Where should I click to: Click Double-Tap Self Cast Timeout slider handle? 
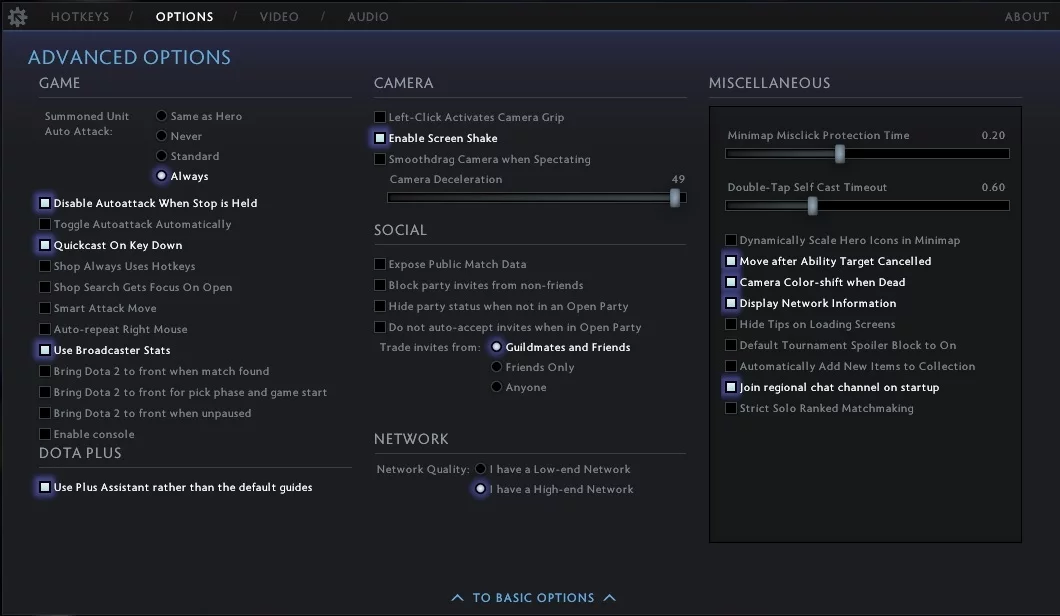[812, 206]
